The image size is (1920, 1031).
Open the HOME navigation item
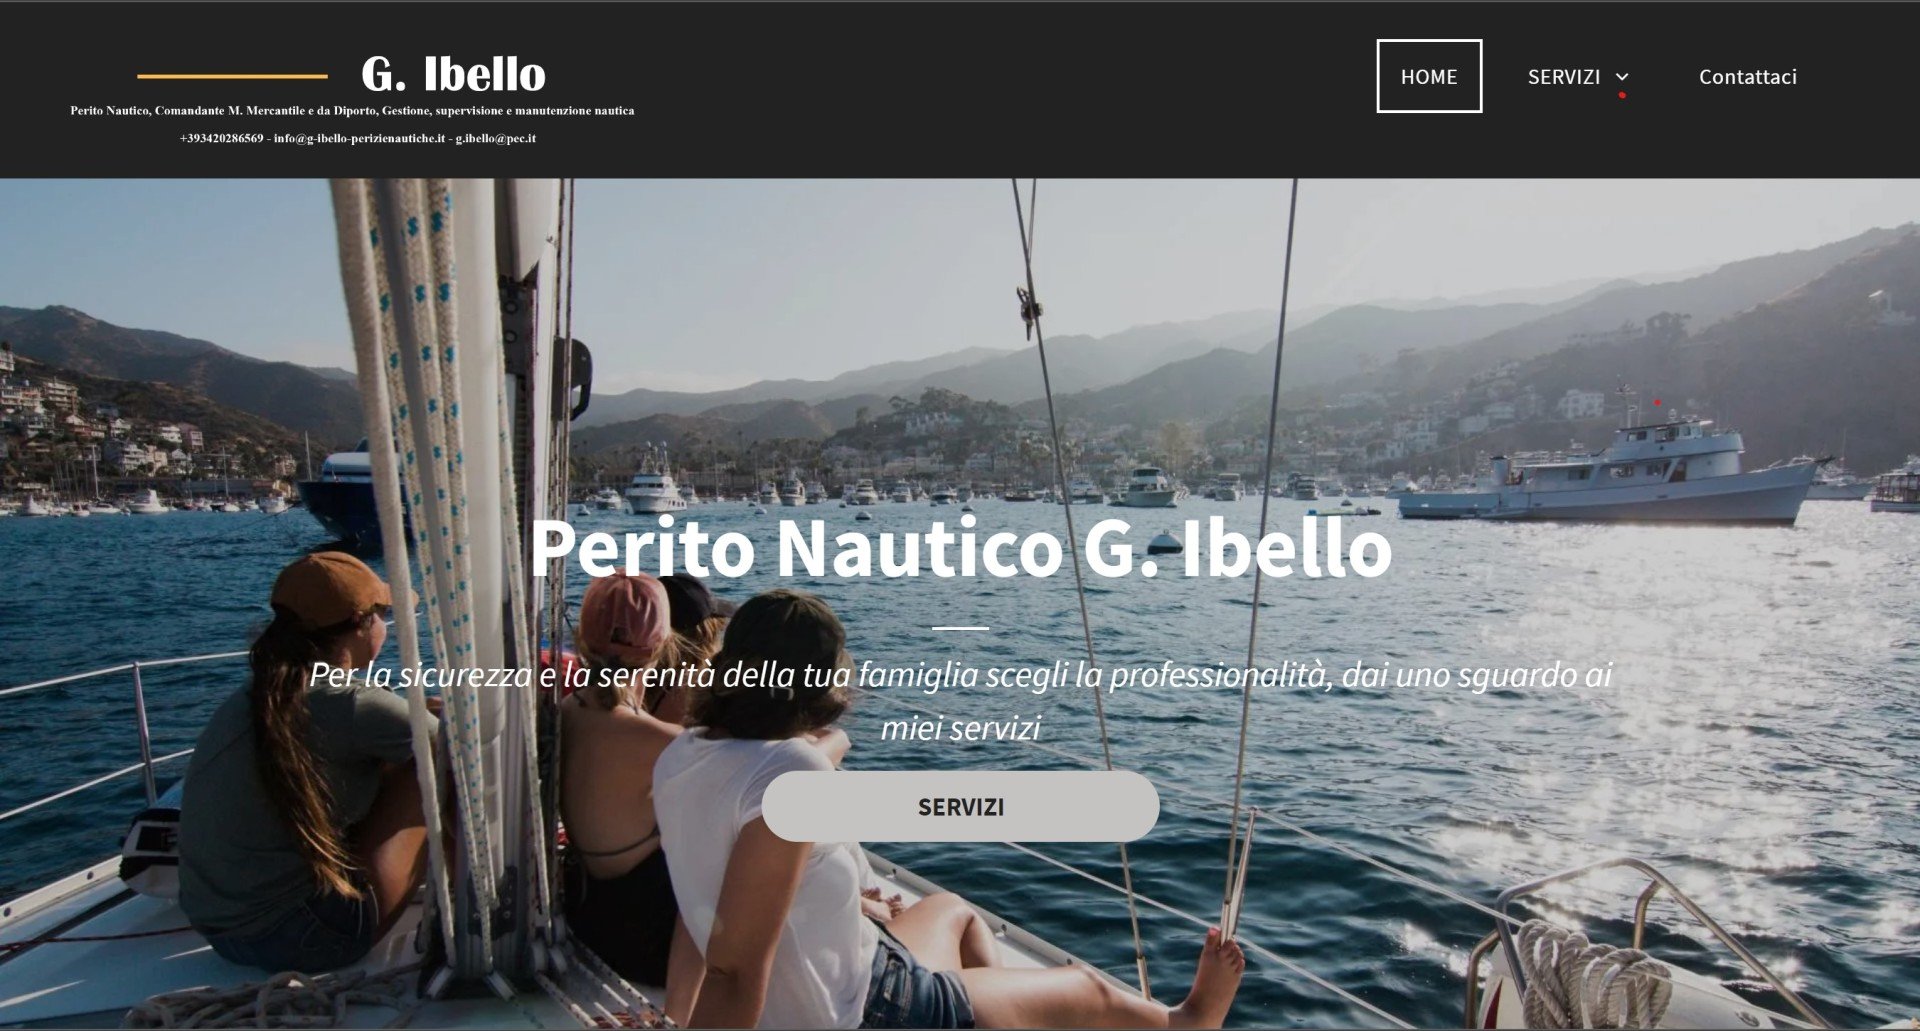coord(1429,76)
